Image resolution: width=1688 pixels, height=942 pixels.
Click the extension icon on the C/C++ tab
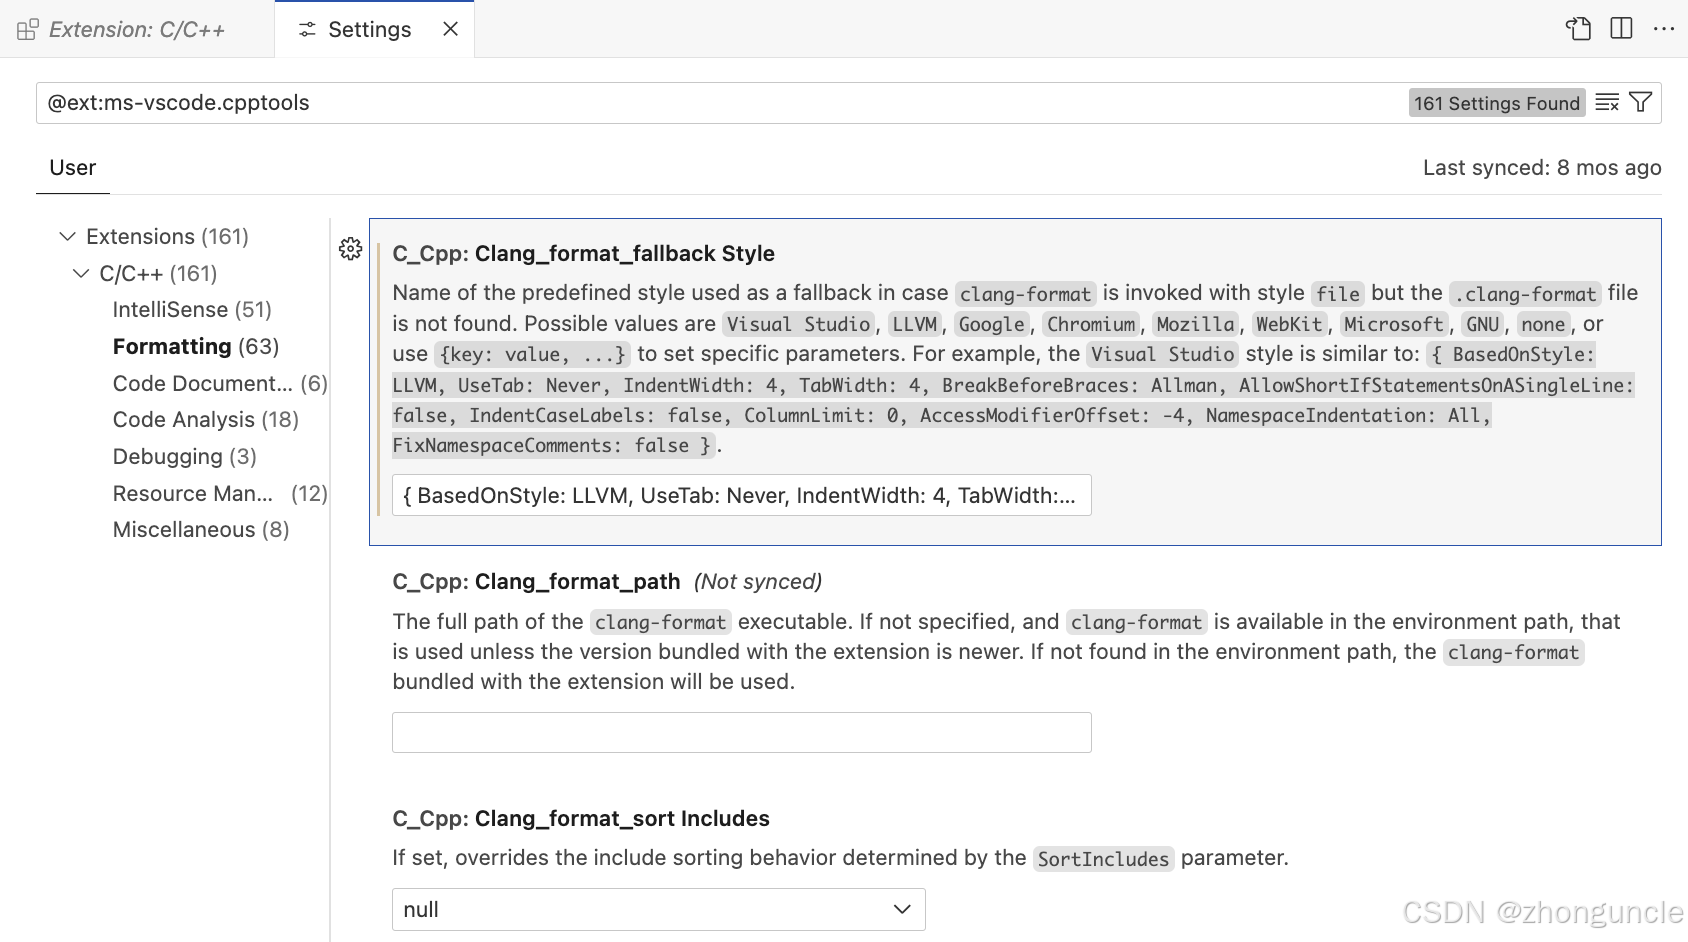tap(27, 29)
